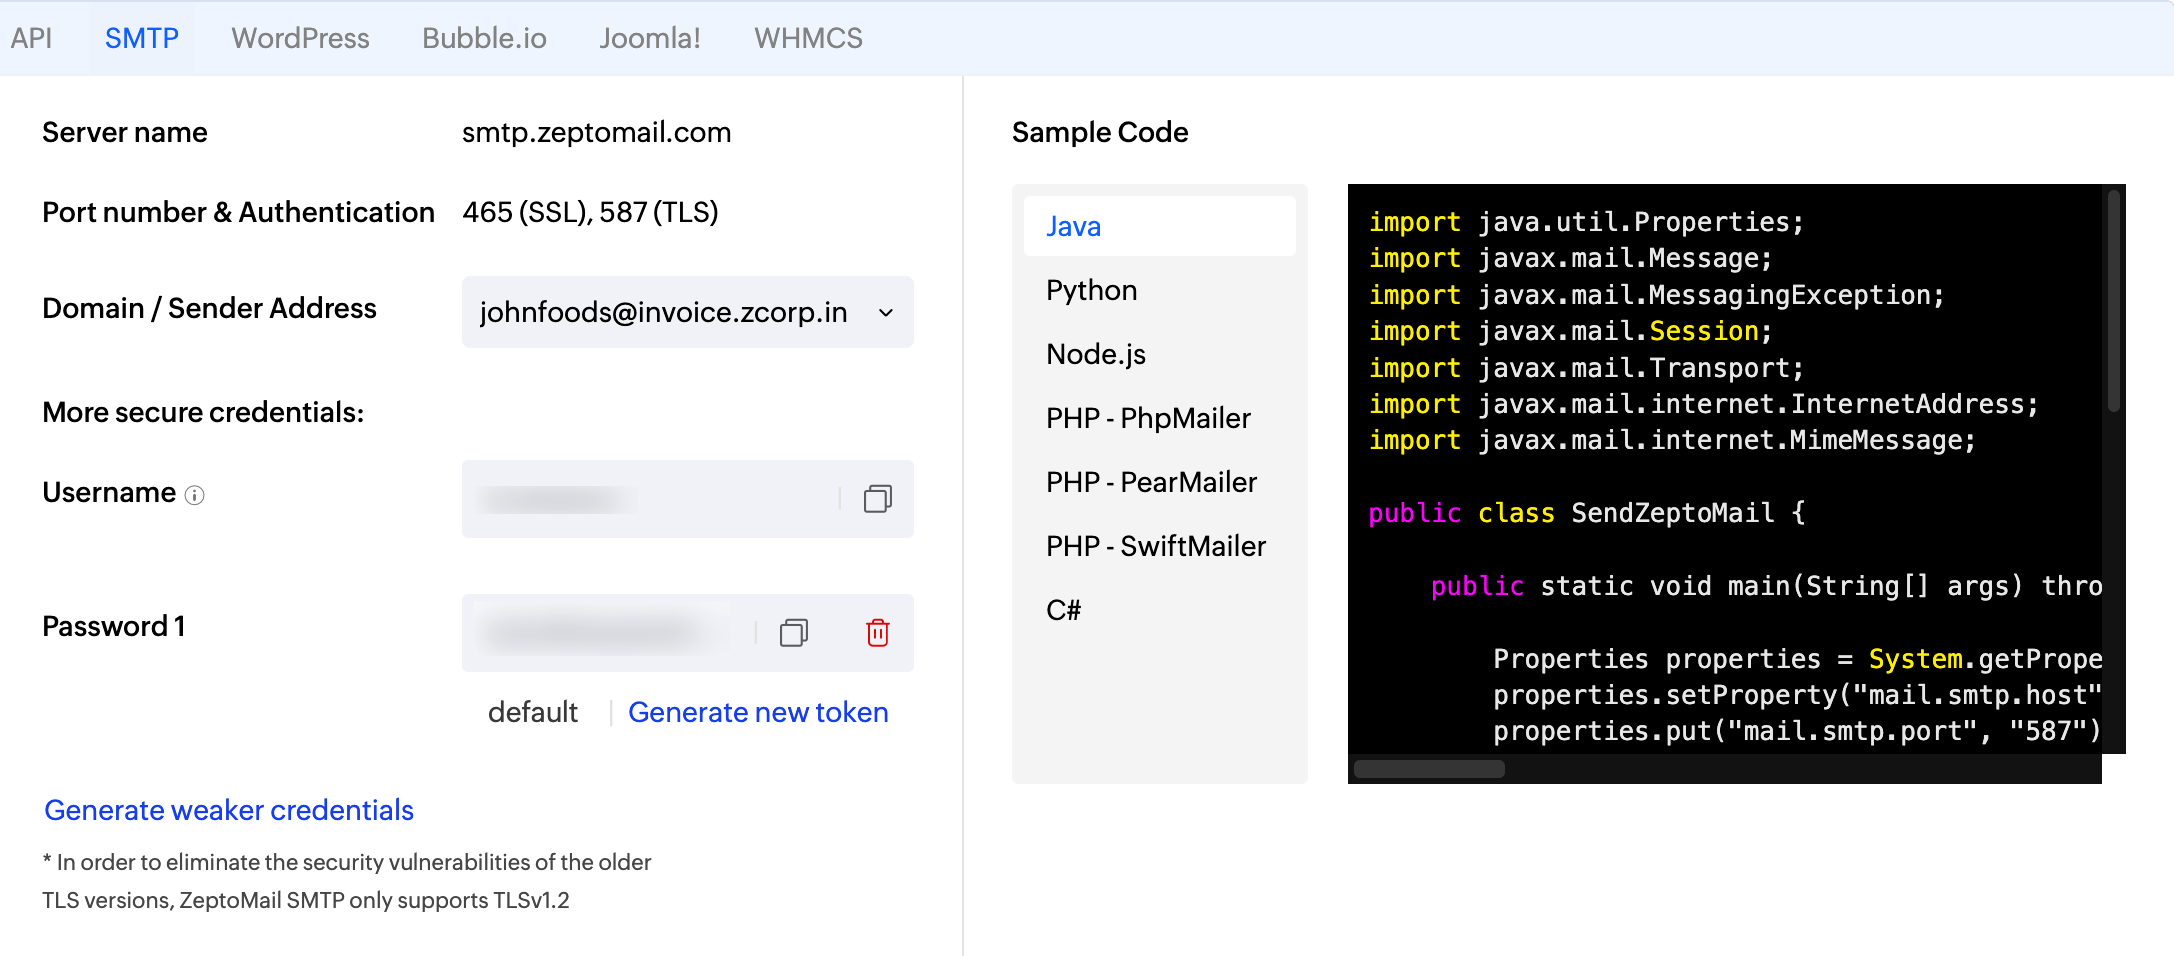Choose PHP - PhpMailer sample code
This screenshot has width=2174, height=956.
[1147, 418]
